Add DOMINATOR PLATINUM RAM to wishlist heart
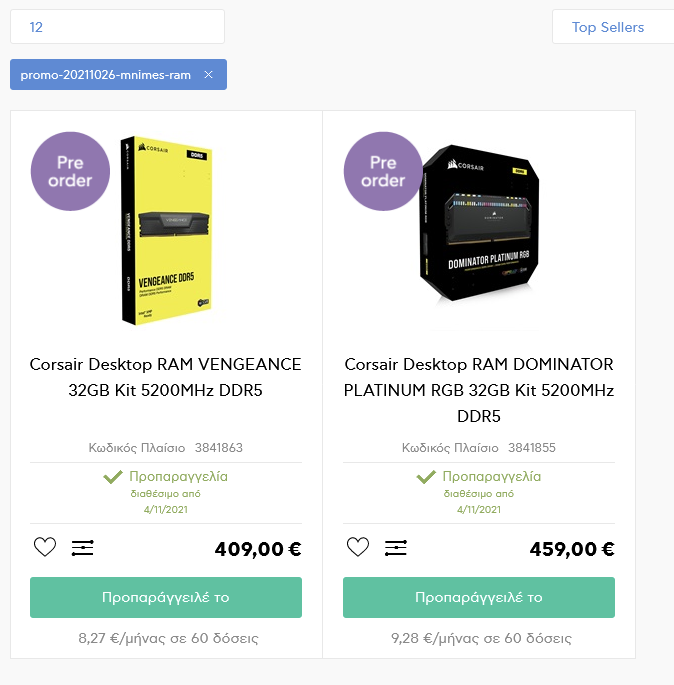 (x=358, y=547)
